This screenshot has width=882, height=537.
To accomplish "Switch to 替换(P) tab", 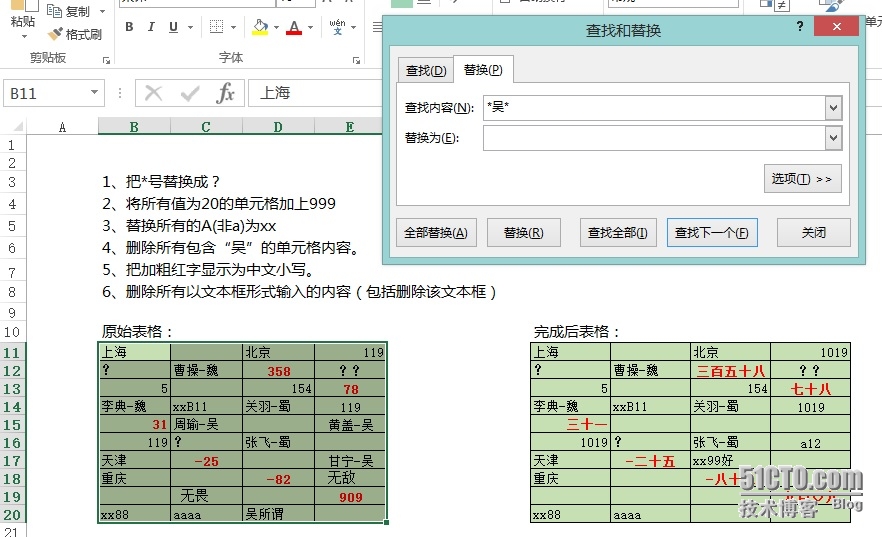I will click(x=483, y=69).
